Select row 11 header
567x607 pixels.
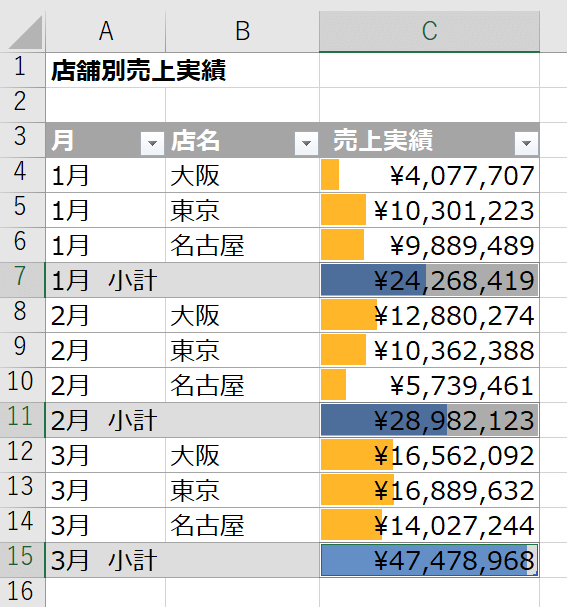pyautogui.click(x=22, y=420)
